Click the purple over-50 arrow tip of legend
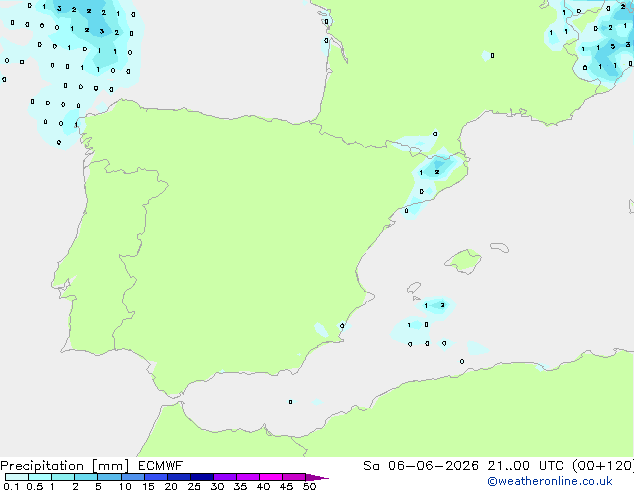Viewport: 634px width, 490px height. 317,477
